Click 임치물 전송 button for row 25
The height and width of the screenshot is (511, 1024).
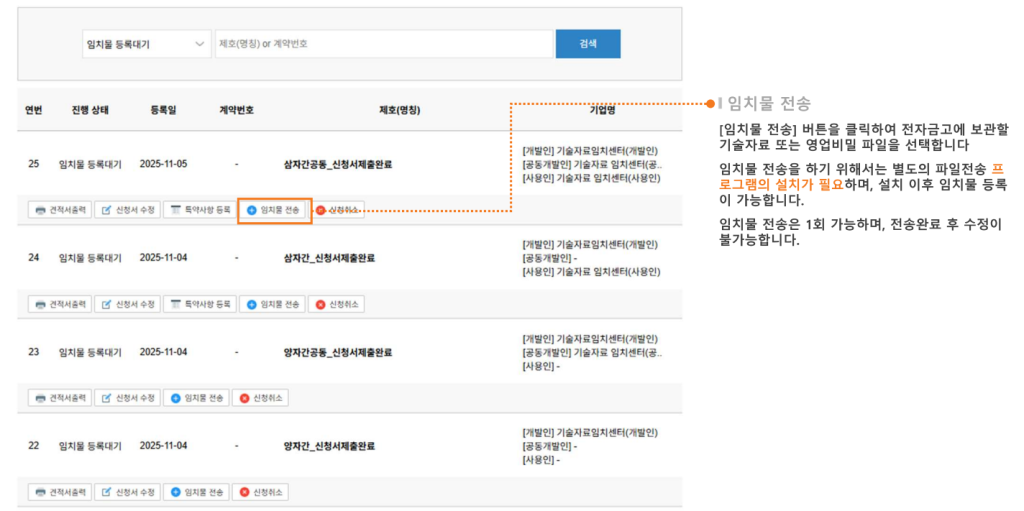274,210
